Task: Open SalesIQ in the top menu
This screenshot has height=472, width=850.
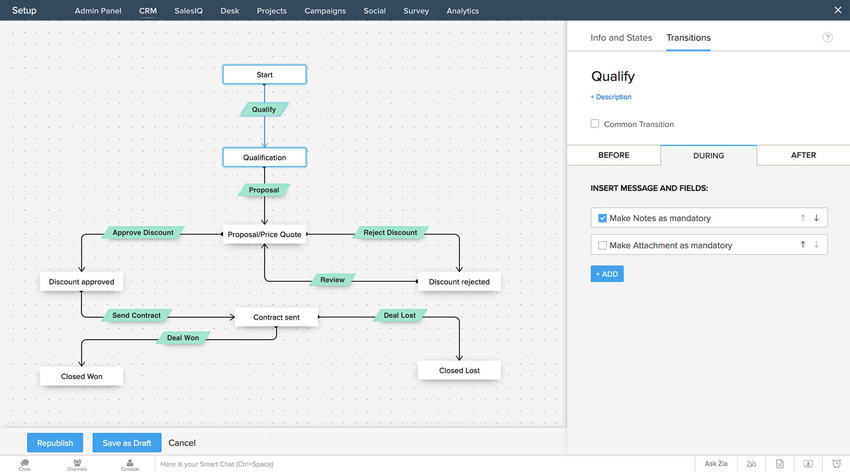Action: tap(188, 11)
